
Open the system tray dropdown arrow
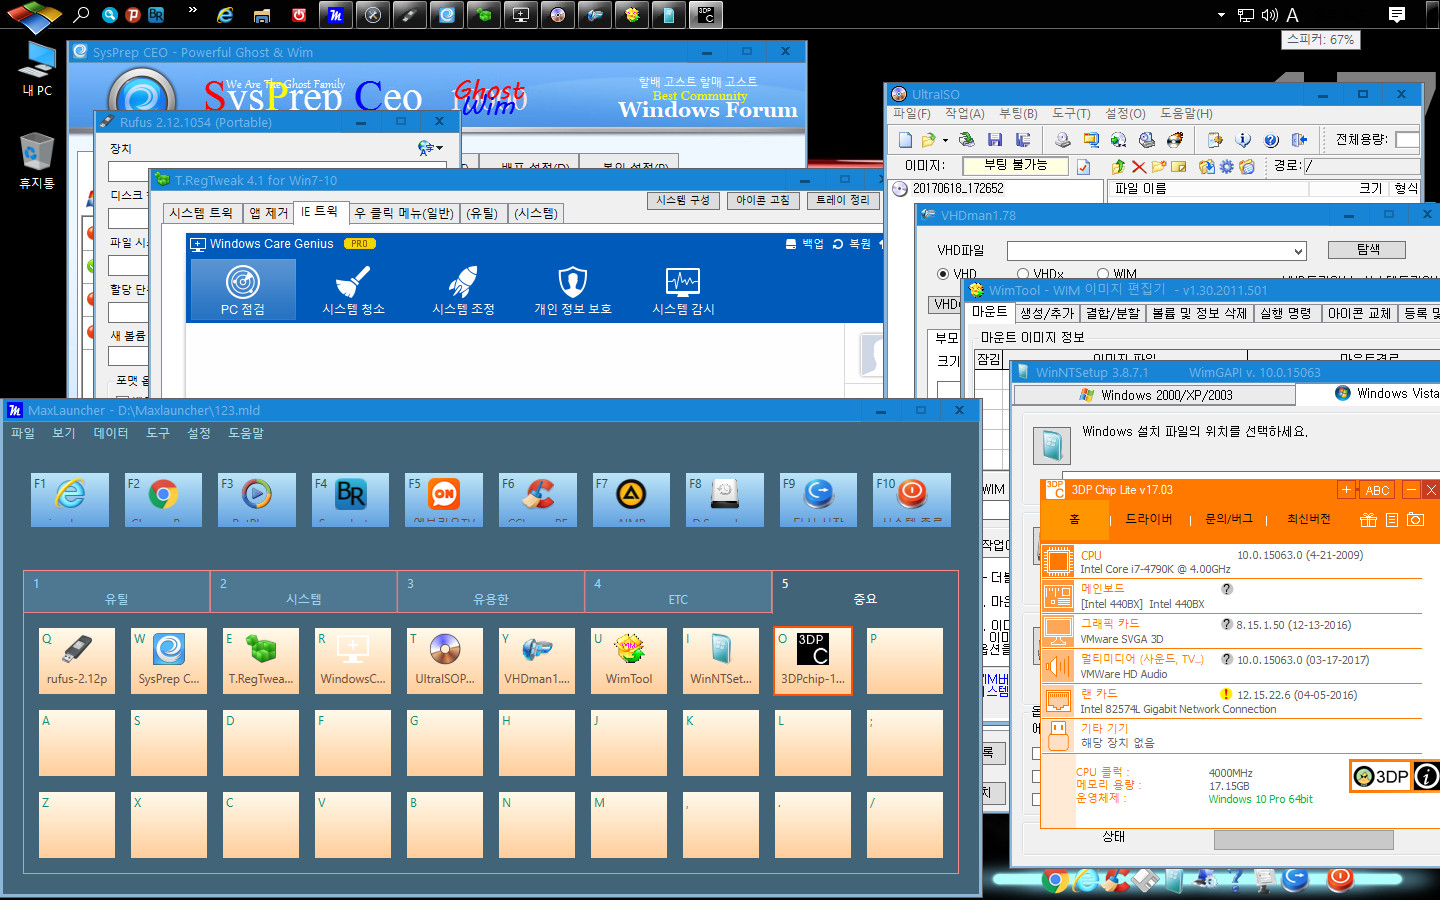point(1221,15)
